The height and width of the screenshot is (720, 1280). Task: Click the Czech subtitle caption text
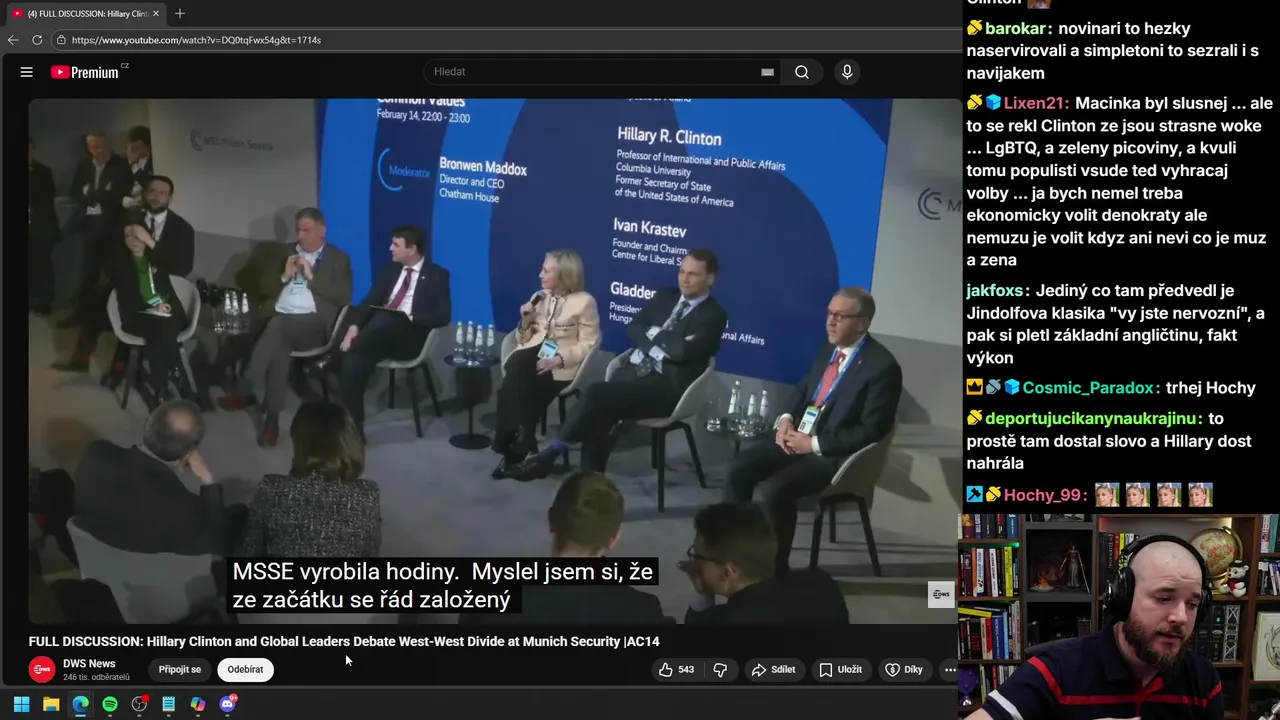point(442,586)
